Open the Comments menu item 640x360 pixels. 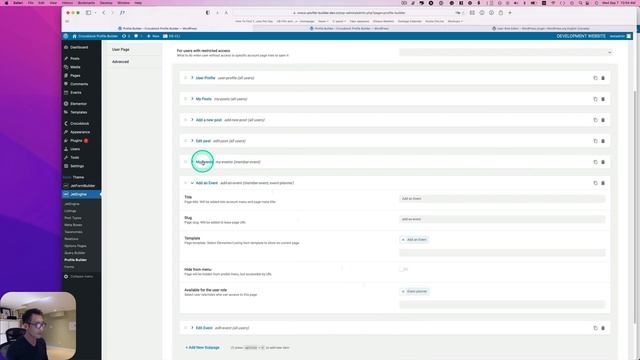[79, 84]
